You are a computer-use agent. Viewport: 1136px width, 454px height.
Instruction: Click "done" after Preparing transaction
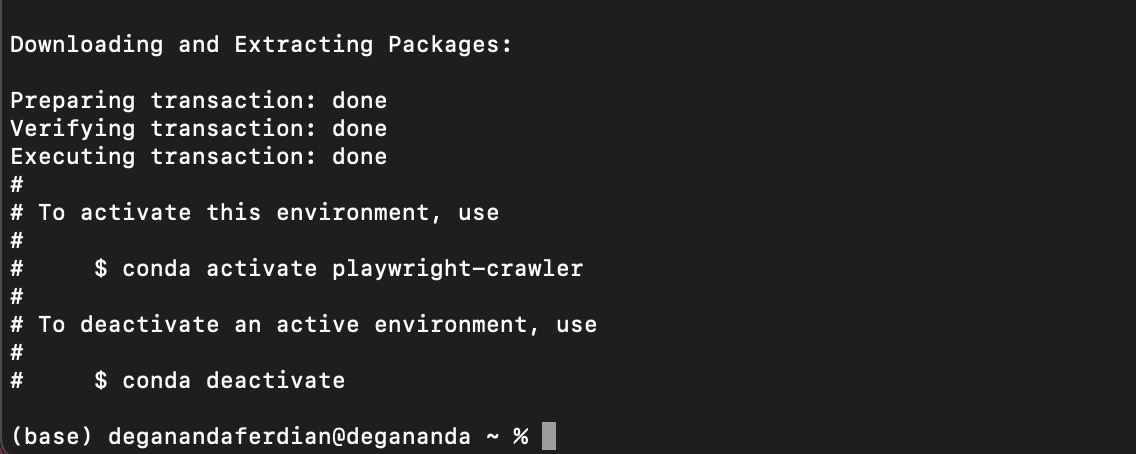click(359, 101)
